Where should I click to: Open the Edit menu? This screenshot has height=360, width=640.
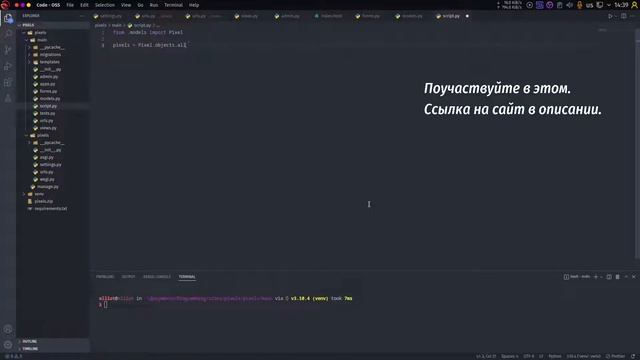coord(84,5)
